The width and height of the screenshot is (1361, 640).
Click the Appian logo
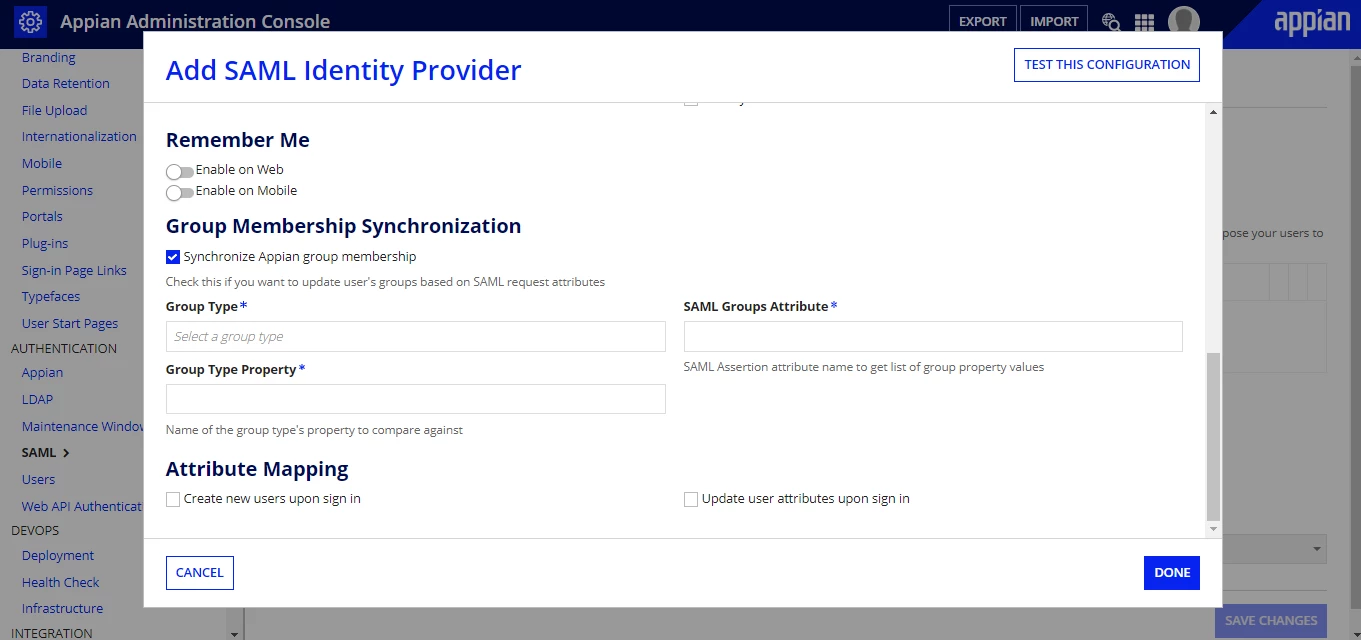(1312, 23)
